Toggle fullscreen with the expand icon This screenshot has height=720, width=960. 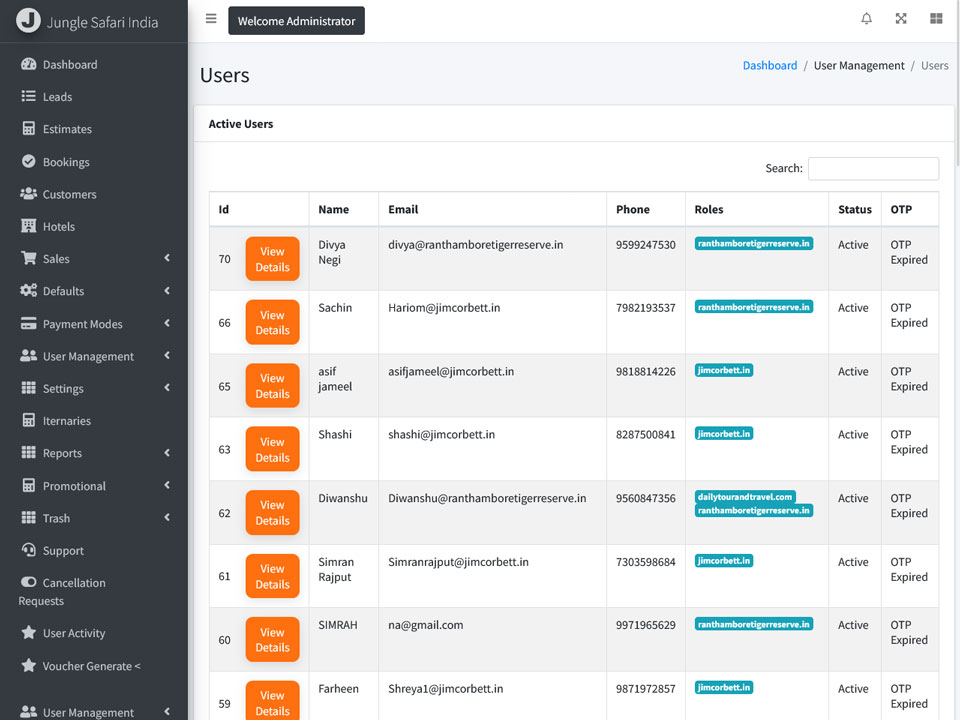pyautogui.click(x=901, y=19)
